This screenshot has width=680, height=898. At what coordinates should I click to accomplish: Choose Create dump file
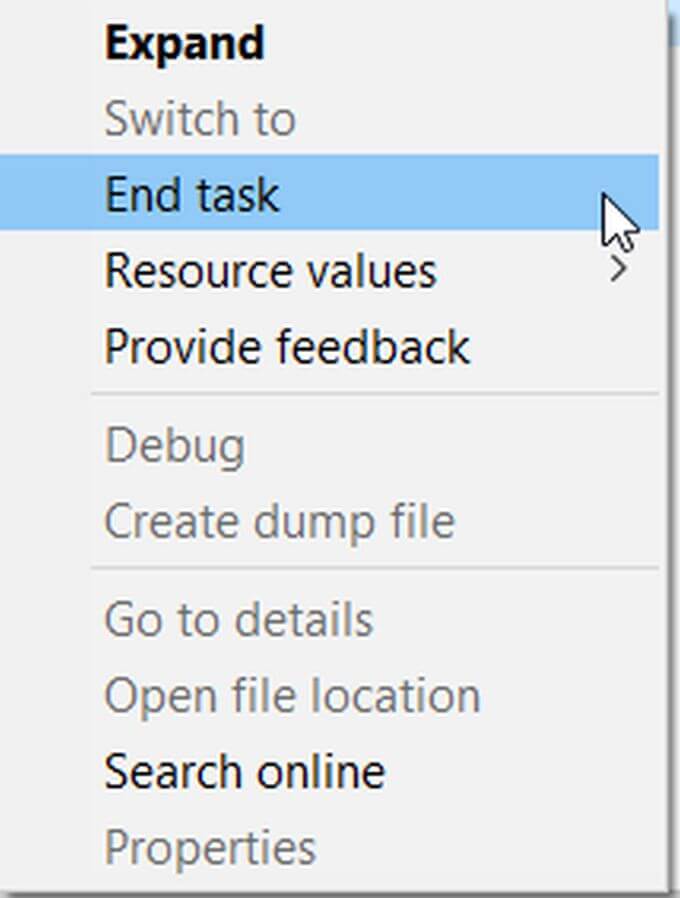[279, 521]
